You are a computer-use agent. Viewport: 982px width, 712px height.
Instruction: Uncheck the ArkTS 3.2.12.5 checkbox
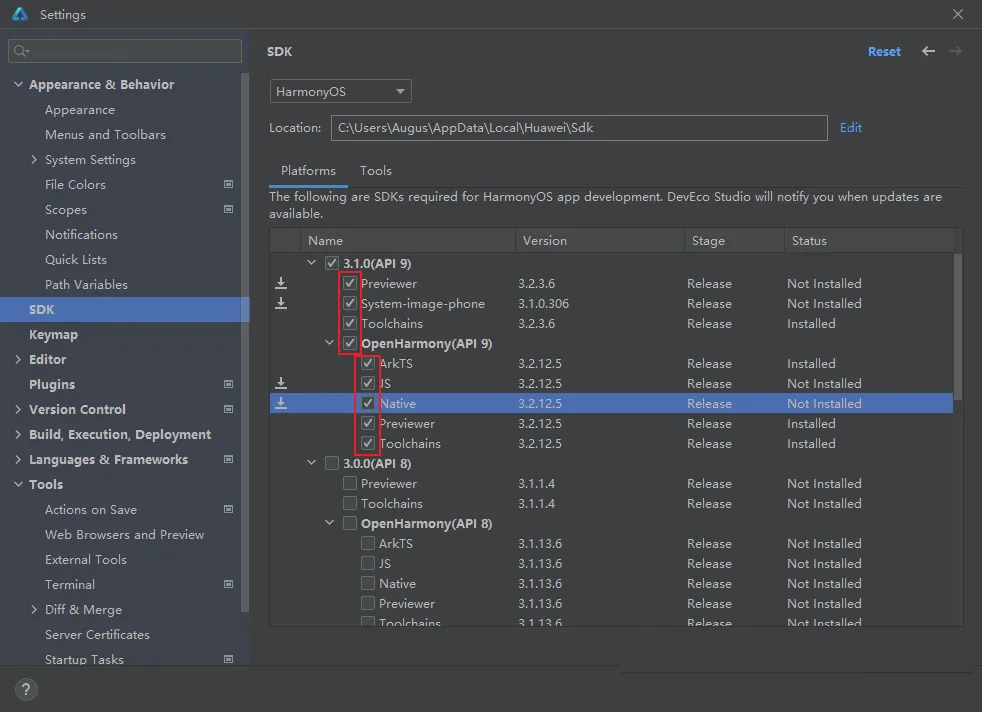[368, 363]
